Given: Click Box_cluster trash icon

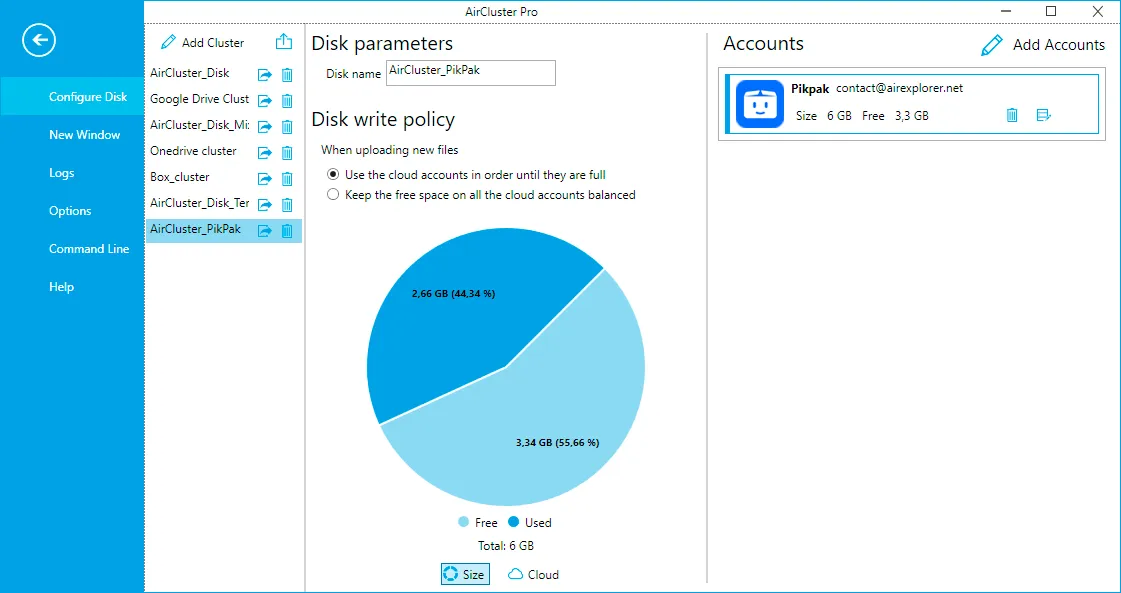Looking at the screenshot, I should pos(287,178).
